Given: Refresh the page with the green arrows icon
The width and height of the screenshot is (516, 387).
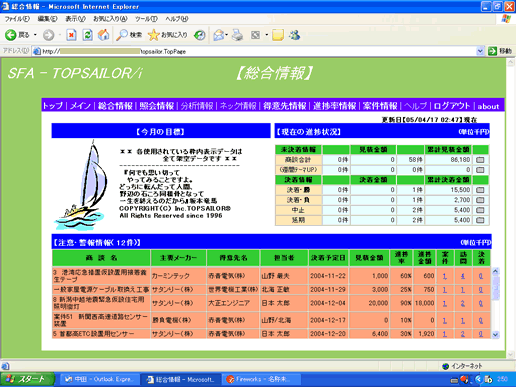Looking at the screenshot, I should [87, 35].
